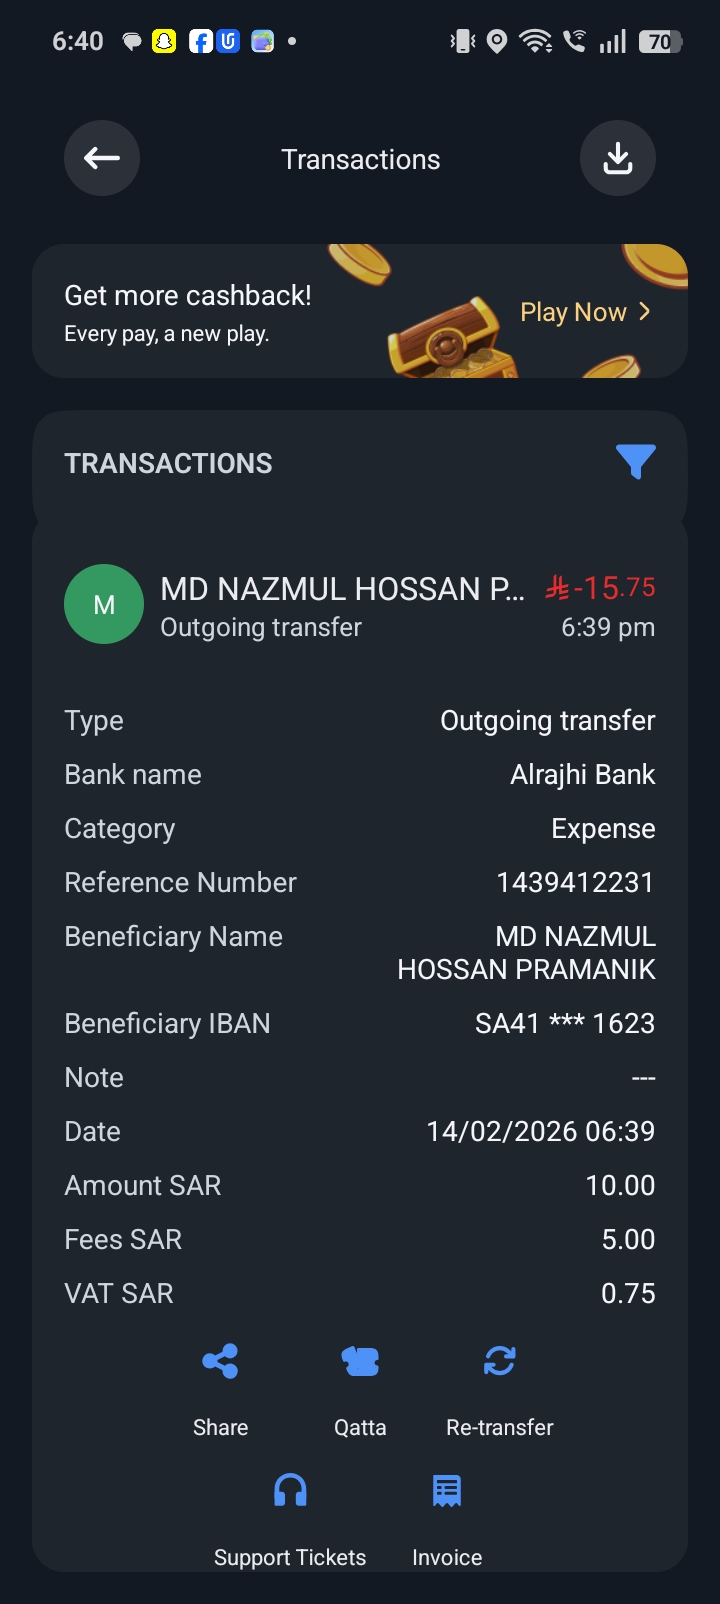720x1604 pixels.
Task: Tap Play Now link
Action: [573, 312]
